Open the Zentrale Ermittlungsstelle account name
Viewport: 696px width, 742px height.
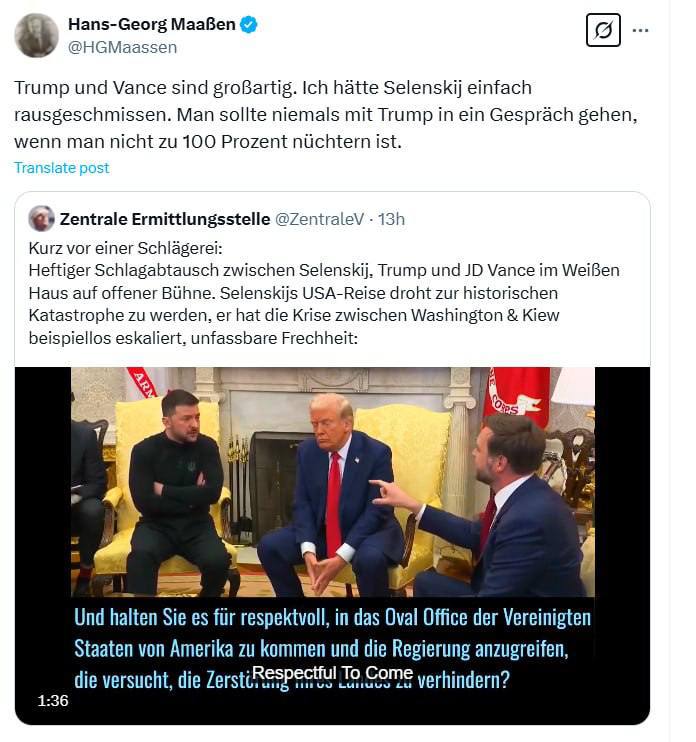pos(164,219)
